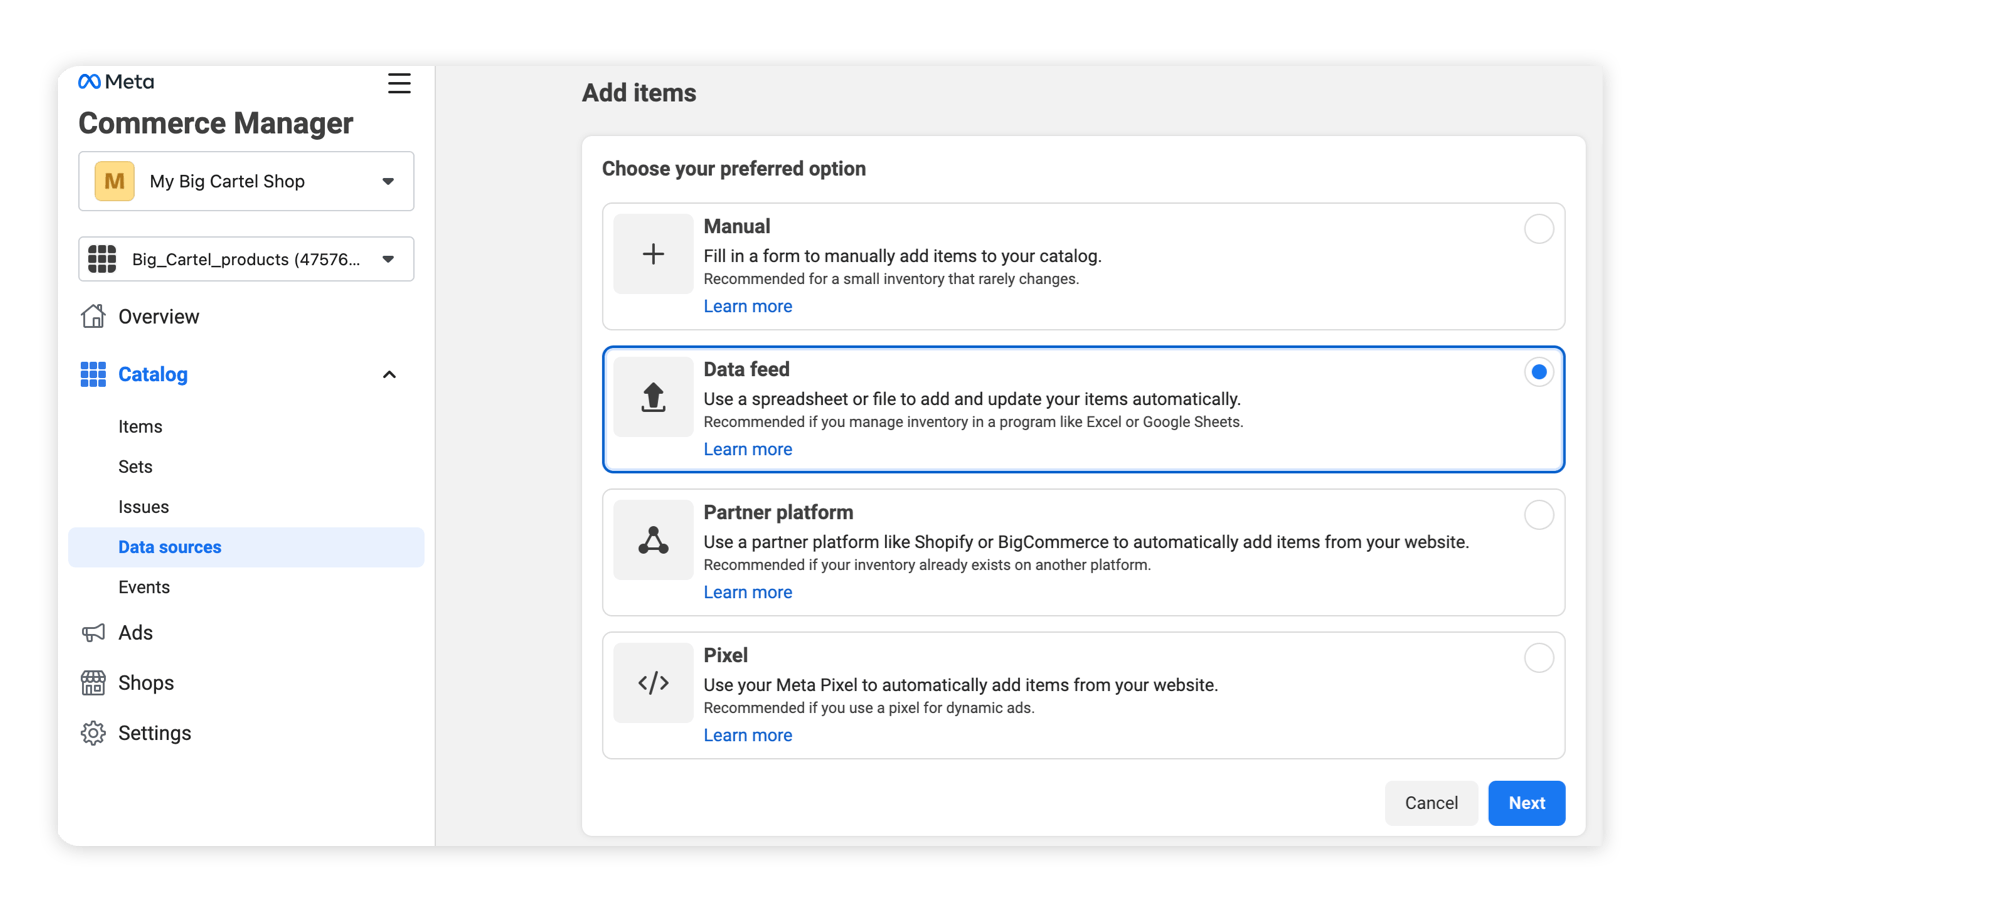
Task: Open Settings in sidebar
Action: tap(155, 733)
